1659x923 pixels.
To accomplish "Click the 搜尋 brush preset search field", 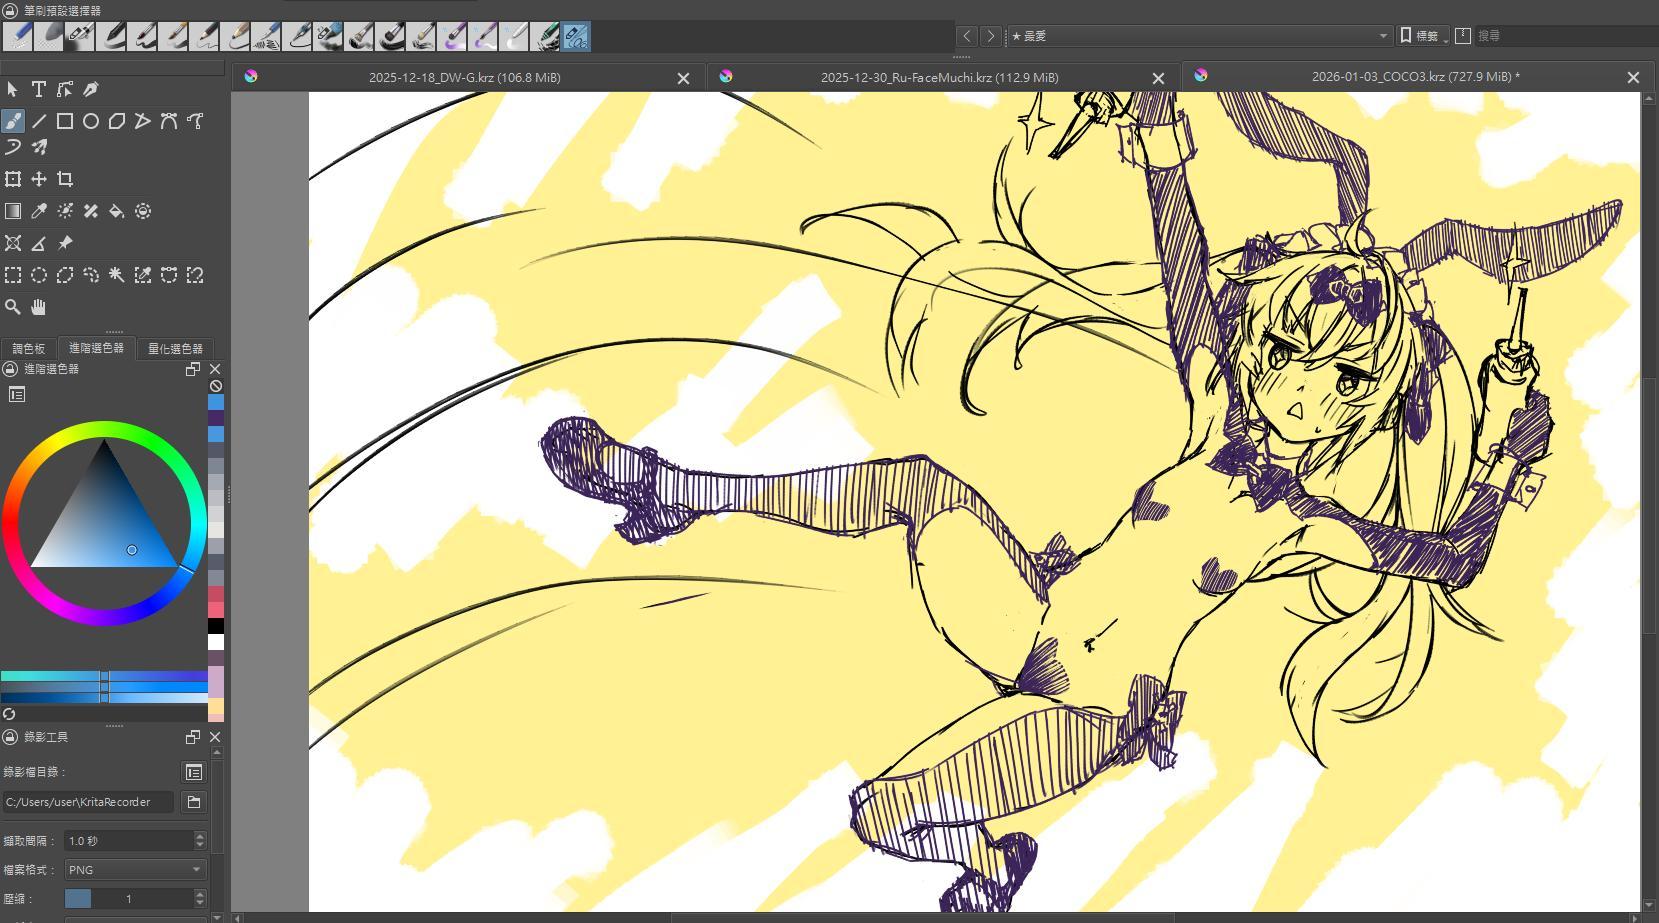I will point(1560,36).
